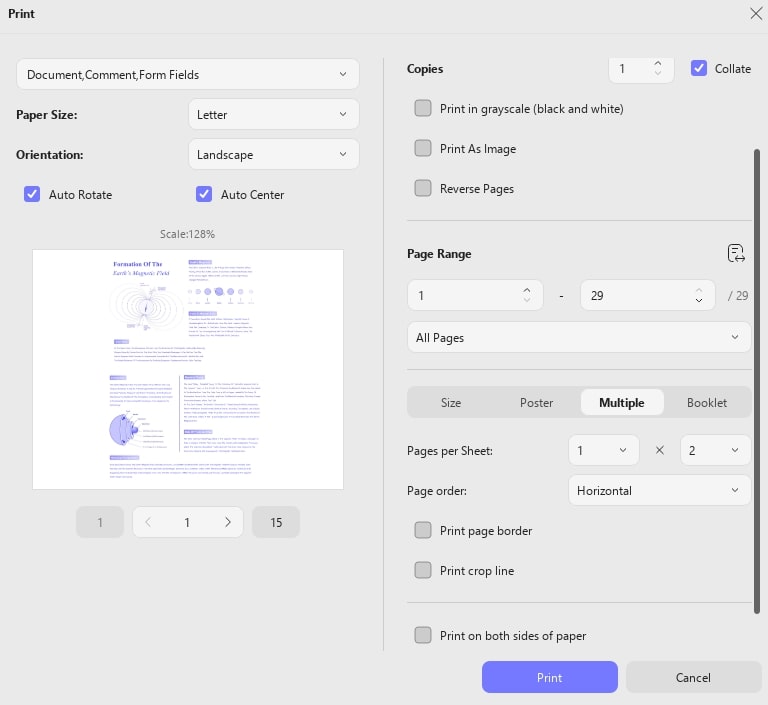Screen dimensions: 768x705
Task: Go to previous preview page arrow
Action: 147,522
